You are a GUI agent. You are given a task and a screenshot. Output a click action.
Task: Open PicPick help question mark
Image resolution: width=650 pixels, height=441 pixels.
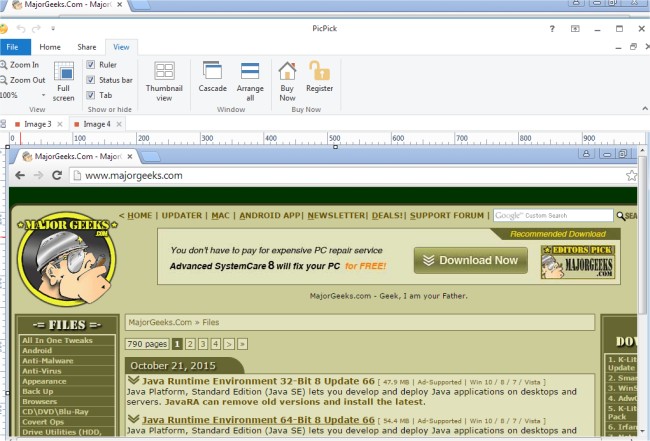pos(552,29)
